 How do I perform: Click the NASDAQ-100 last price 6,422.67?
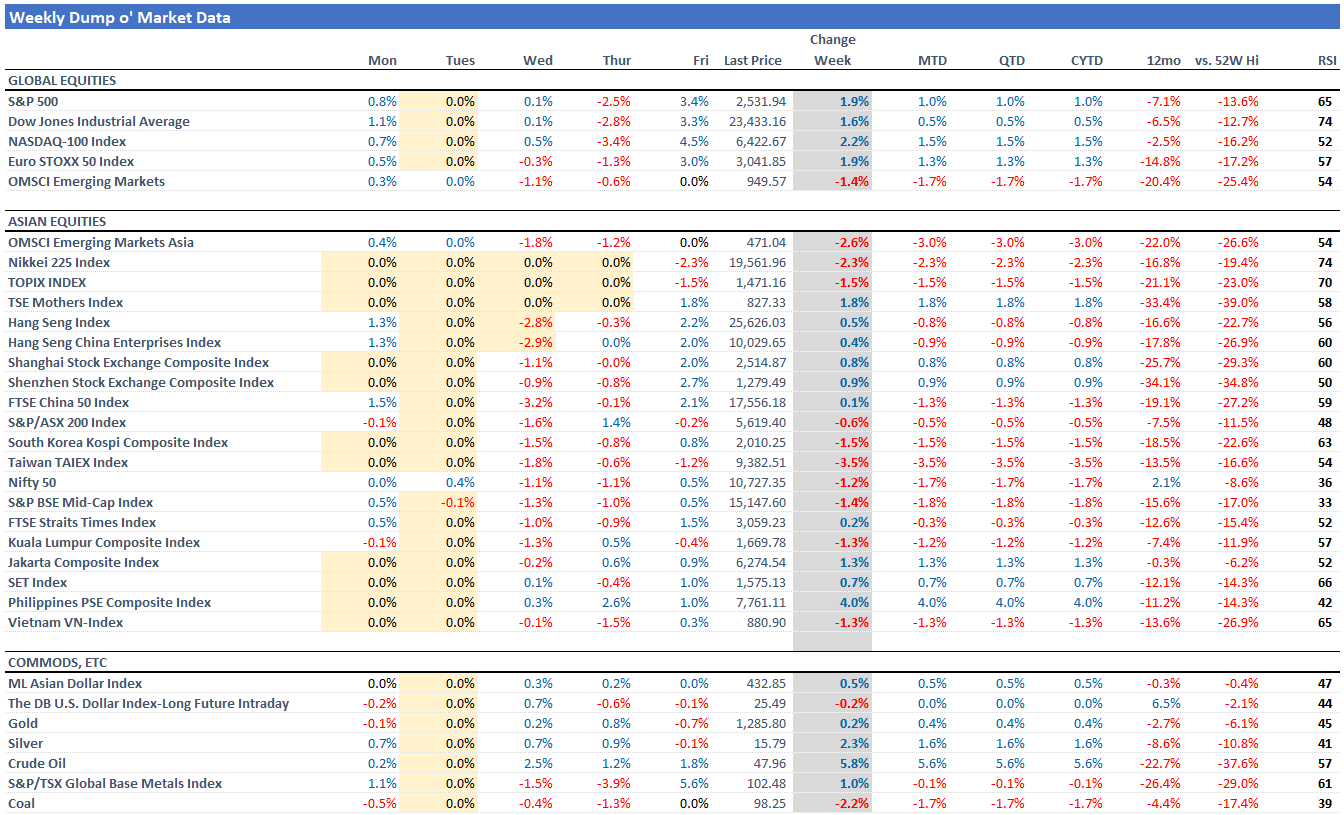(760, 141)
